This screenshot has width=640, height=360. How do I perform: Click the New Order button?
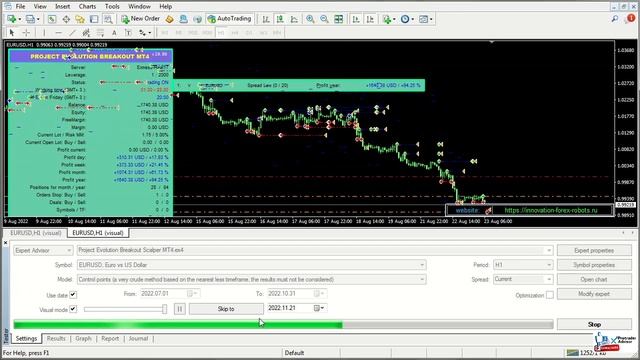pyautogui.click(x=140, y=19)
